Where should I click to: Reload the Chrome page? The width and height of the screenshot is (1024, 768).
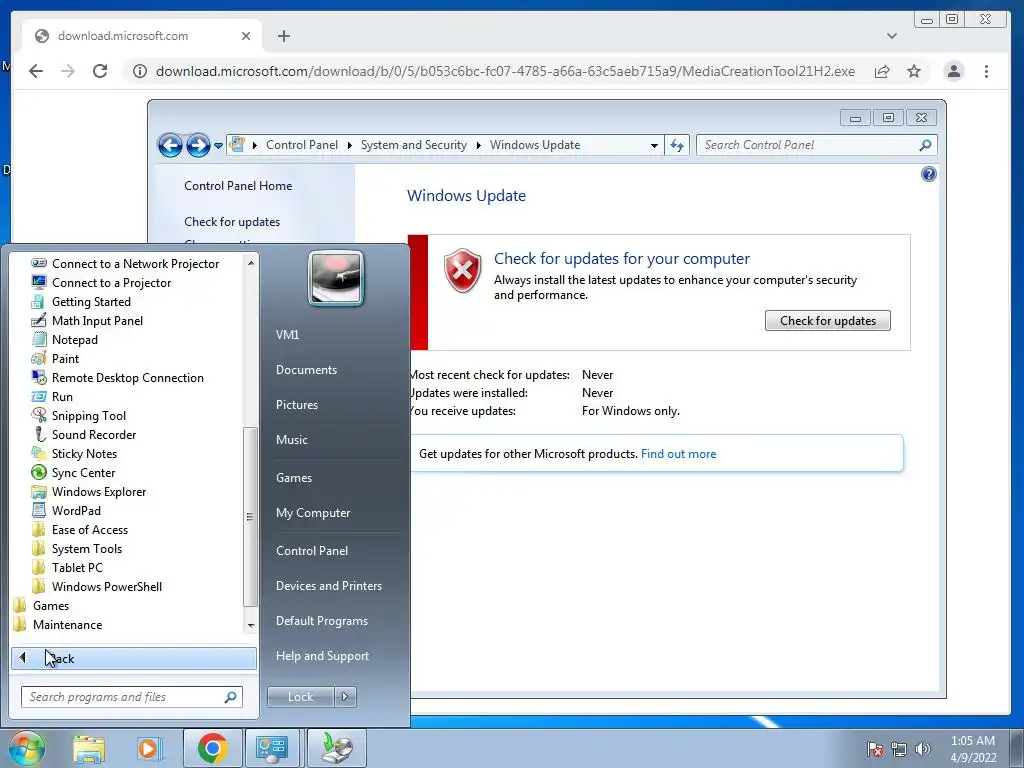(99, 71)
